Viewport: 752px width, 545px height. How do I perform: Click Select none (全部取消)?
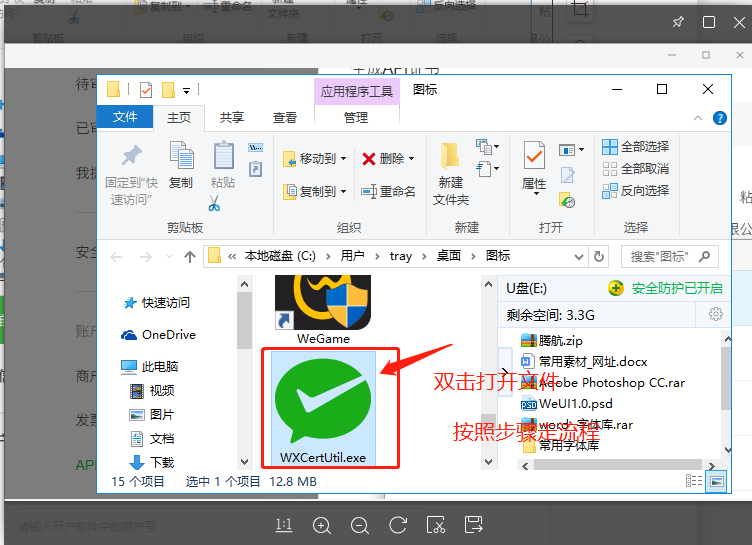(635, 169)
